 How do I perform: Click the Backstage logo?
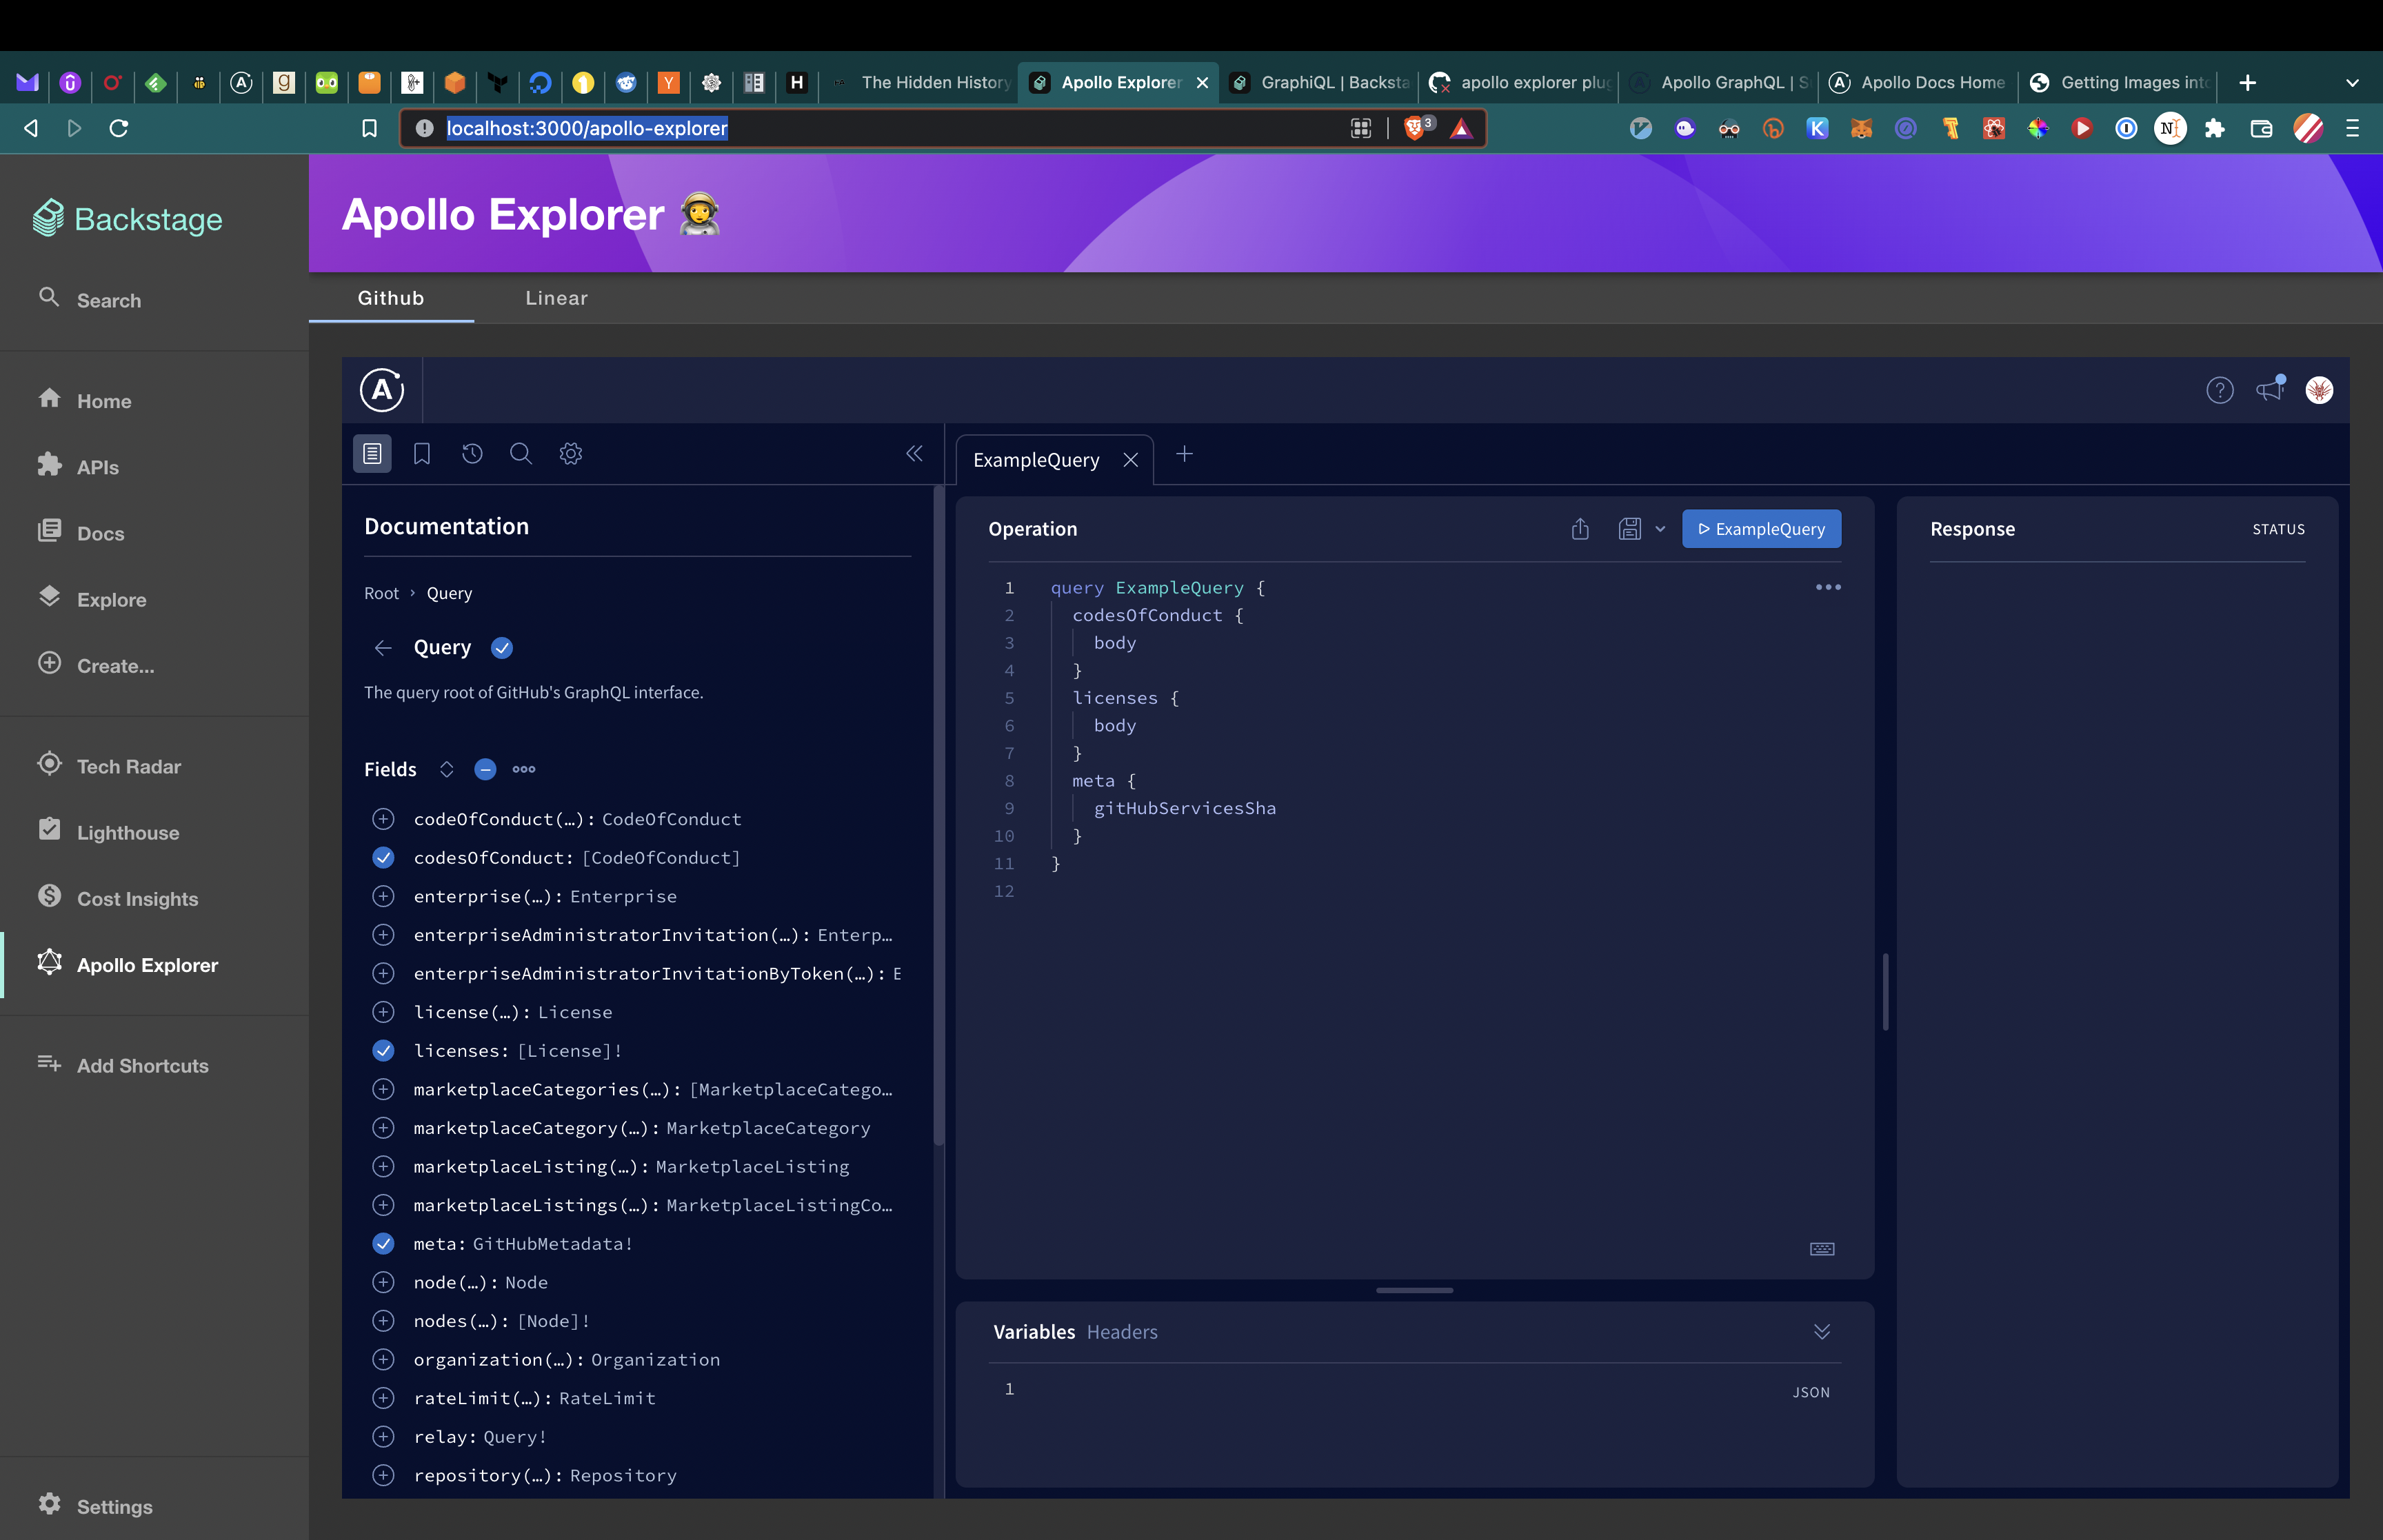(128, 219)
